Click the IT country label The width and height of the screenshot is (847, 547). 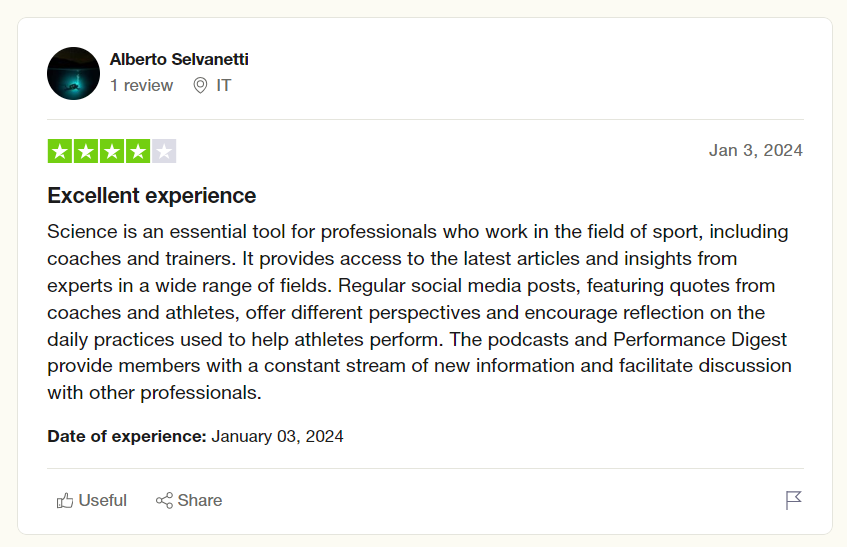(224, 85)
